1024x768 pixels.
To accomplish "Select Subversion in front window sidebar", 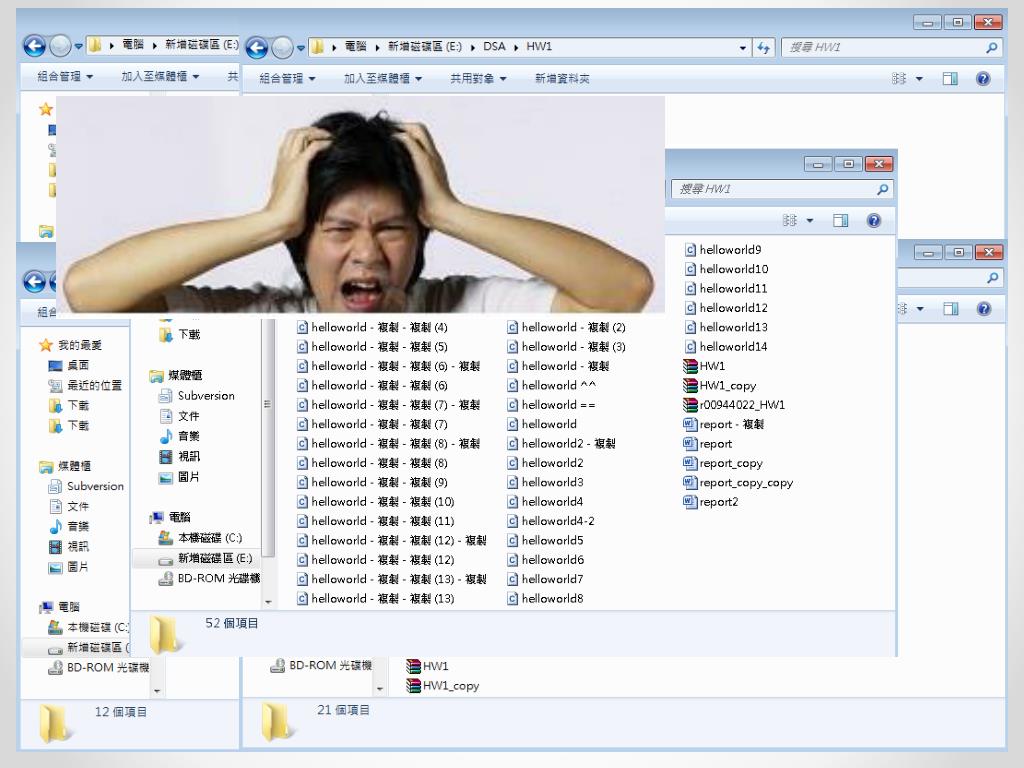I will tap(197, 396).
